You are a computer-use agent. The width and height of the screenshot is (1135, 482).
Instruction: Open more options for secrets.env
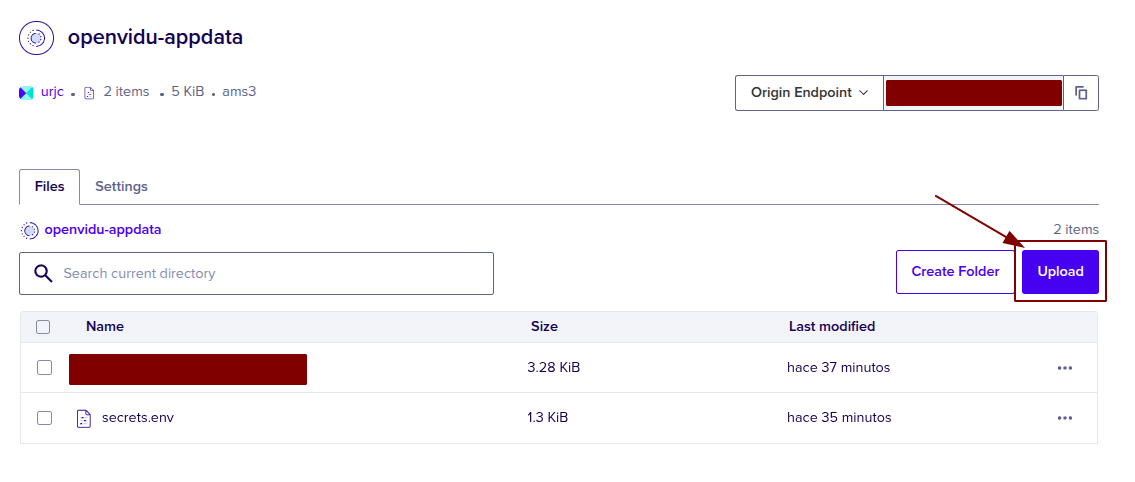click(1064, 418)
